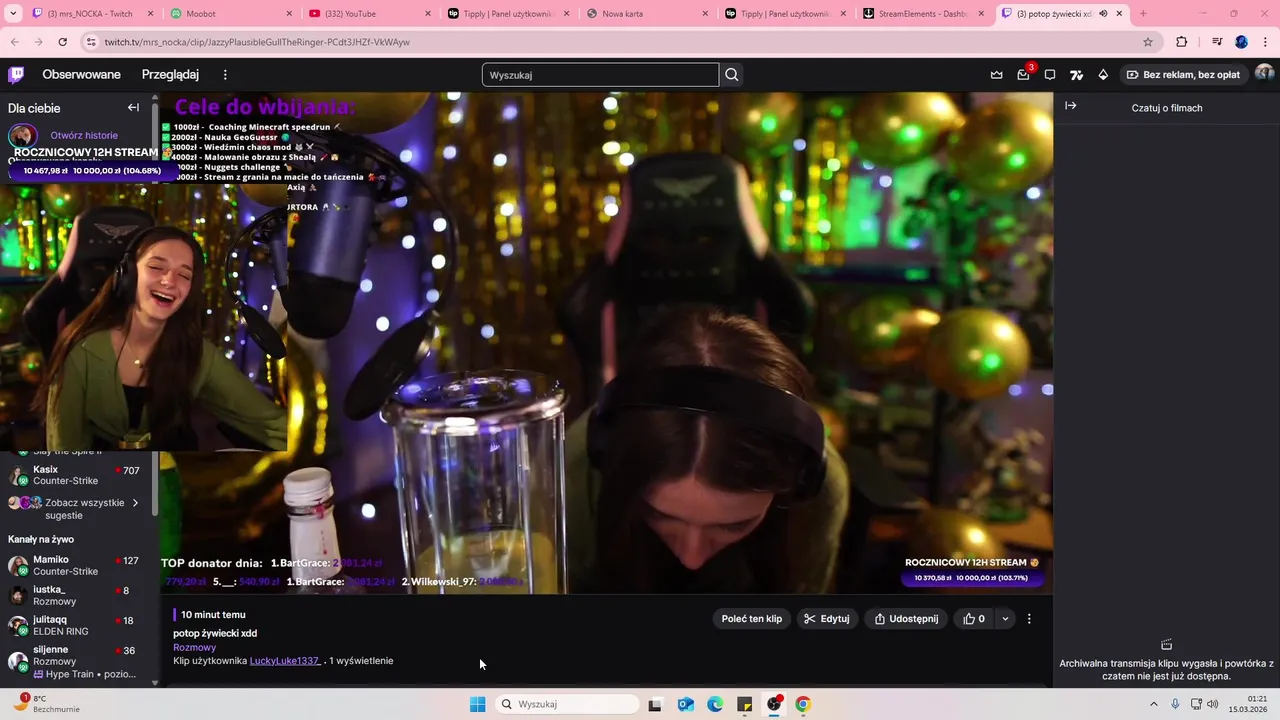Bookmark page with the star icon
Viewport: 1280px width, 720px height.
coord(1148,42)
